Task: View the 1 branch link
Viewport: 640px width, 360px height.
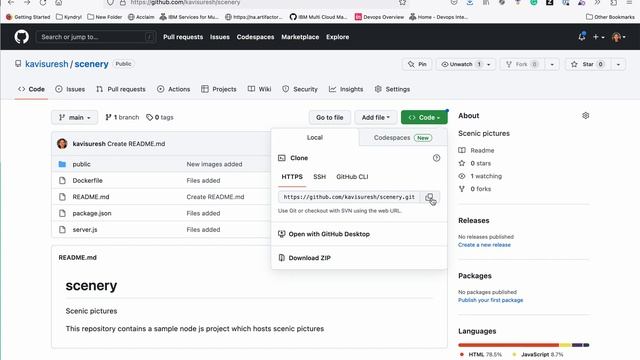Action: (x=122, y=117)
